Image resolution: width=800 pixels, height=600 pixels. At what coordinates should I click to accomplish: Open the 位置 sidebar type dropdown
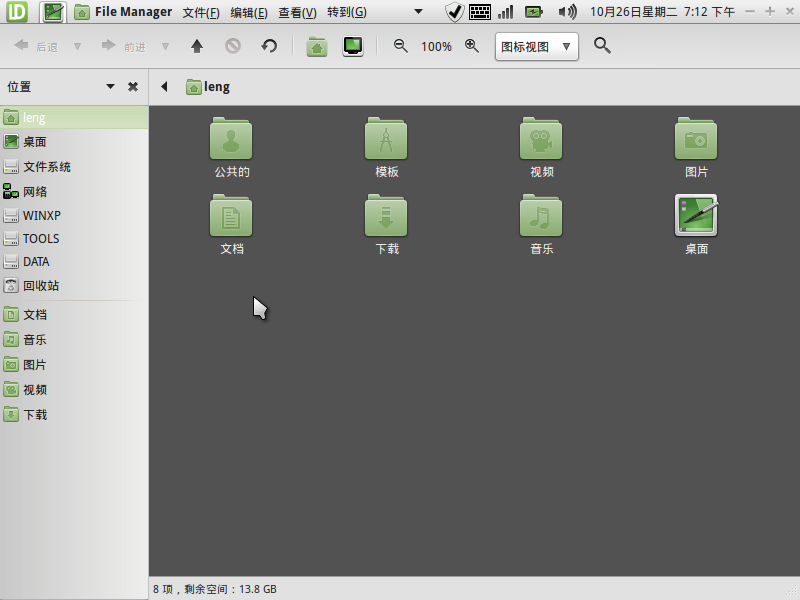[x=110, y=87]
